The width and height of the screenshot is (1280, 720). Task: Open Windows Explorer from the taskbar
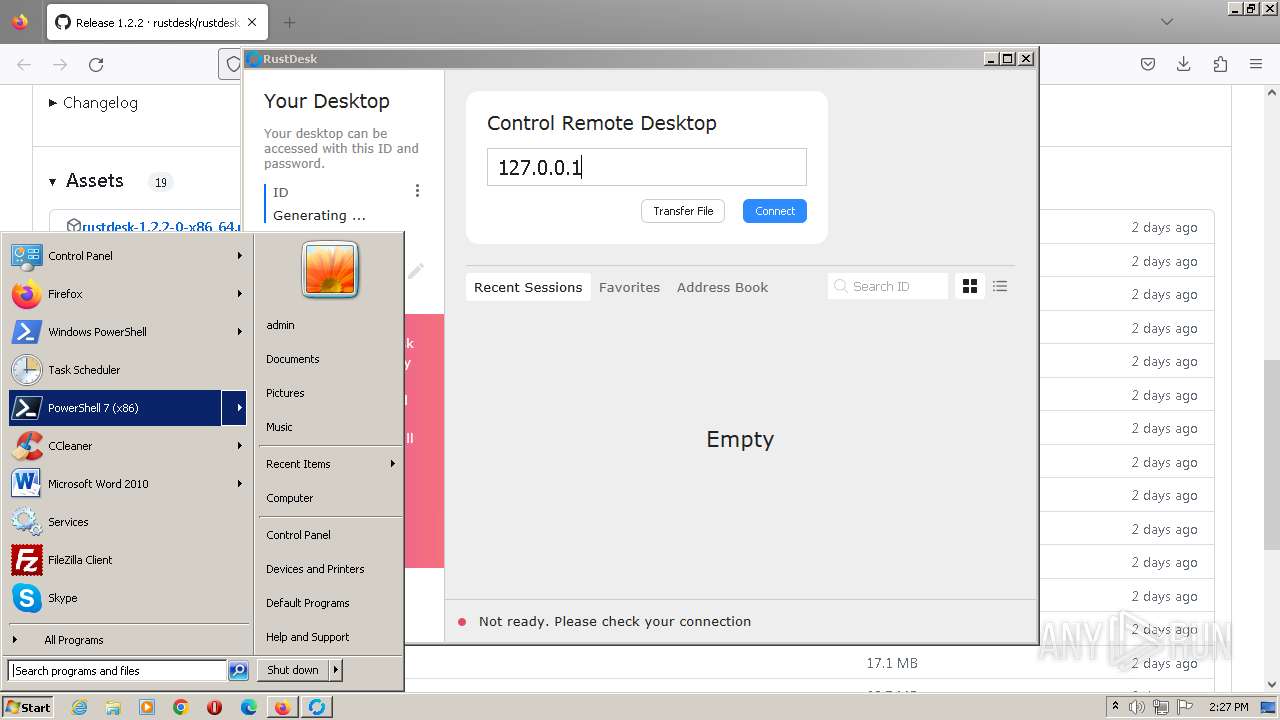point(113,707)
